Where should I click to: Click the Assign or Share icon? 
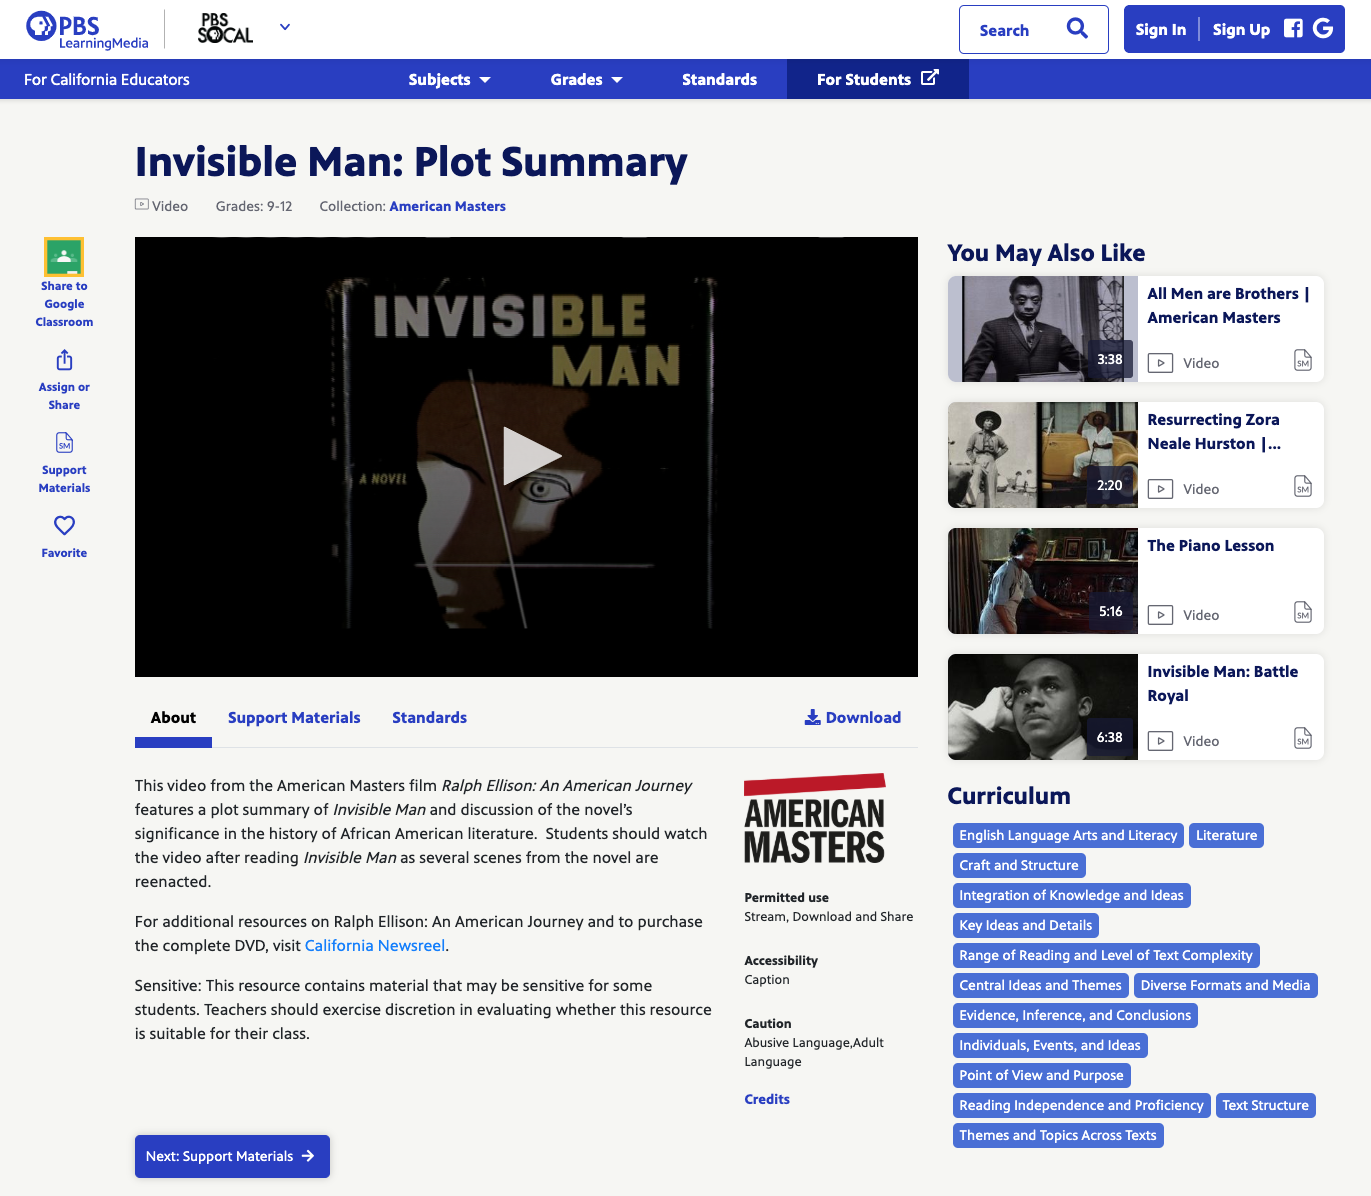[x=63, y=360]
